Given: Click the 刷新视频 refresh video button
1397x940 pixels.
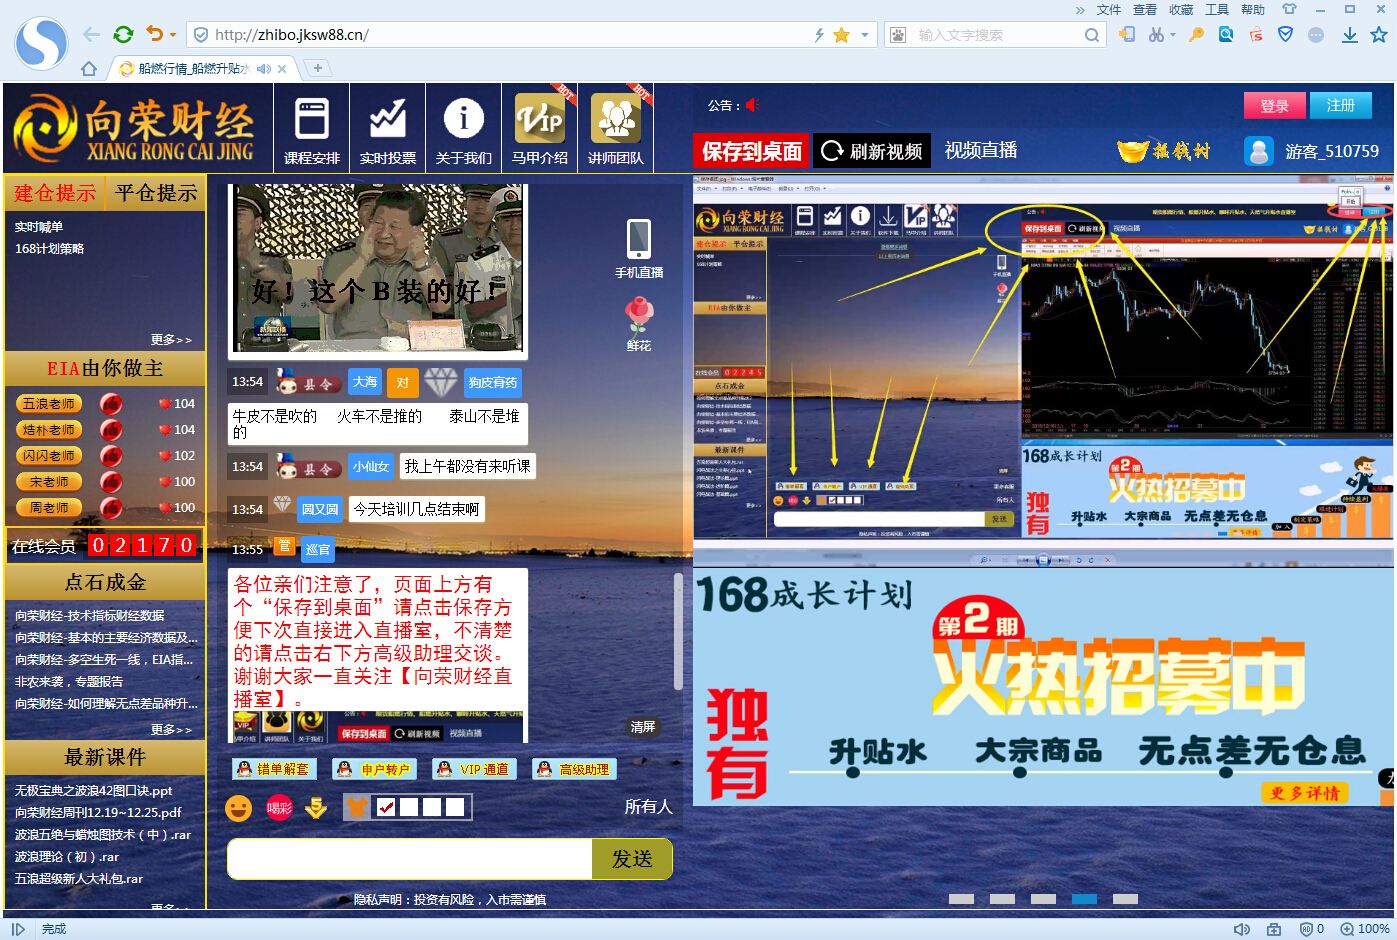Looking at the screenshot, I should coord(872,151).
